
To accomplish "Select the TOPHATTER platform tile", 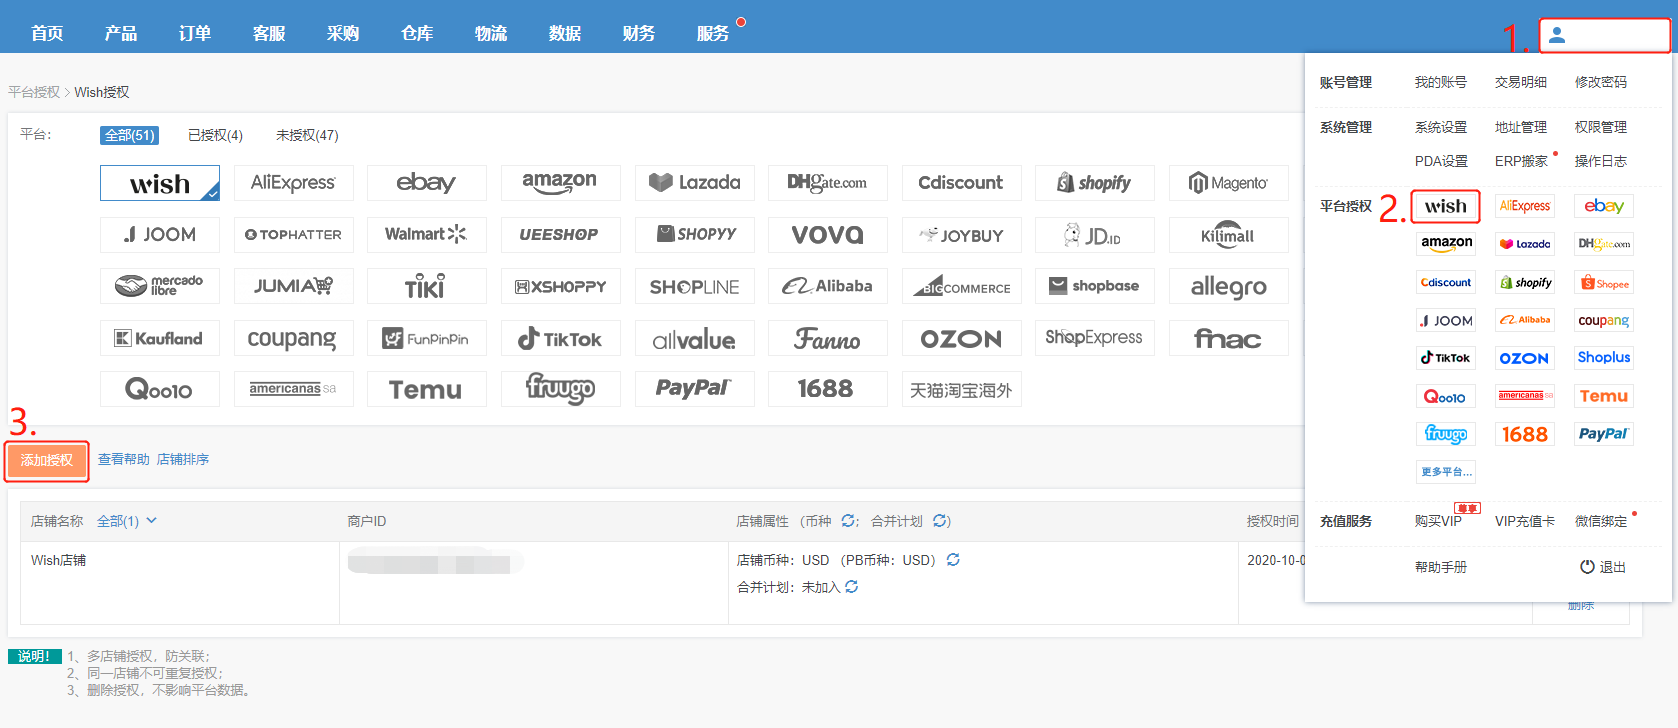I will (293, 235).
